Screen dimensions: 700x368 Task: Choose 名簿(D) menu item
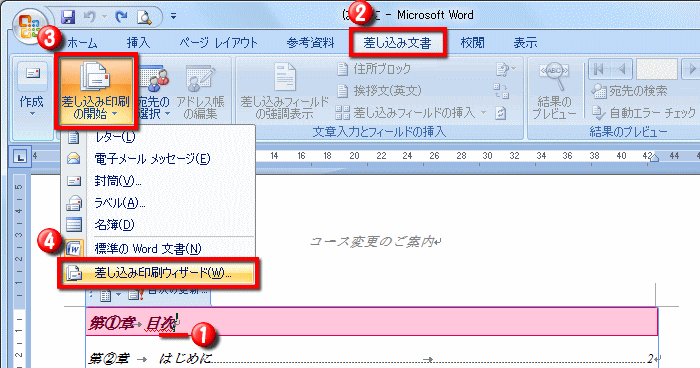158,225
